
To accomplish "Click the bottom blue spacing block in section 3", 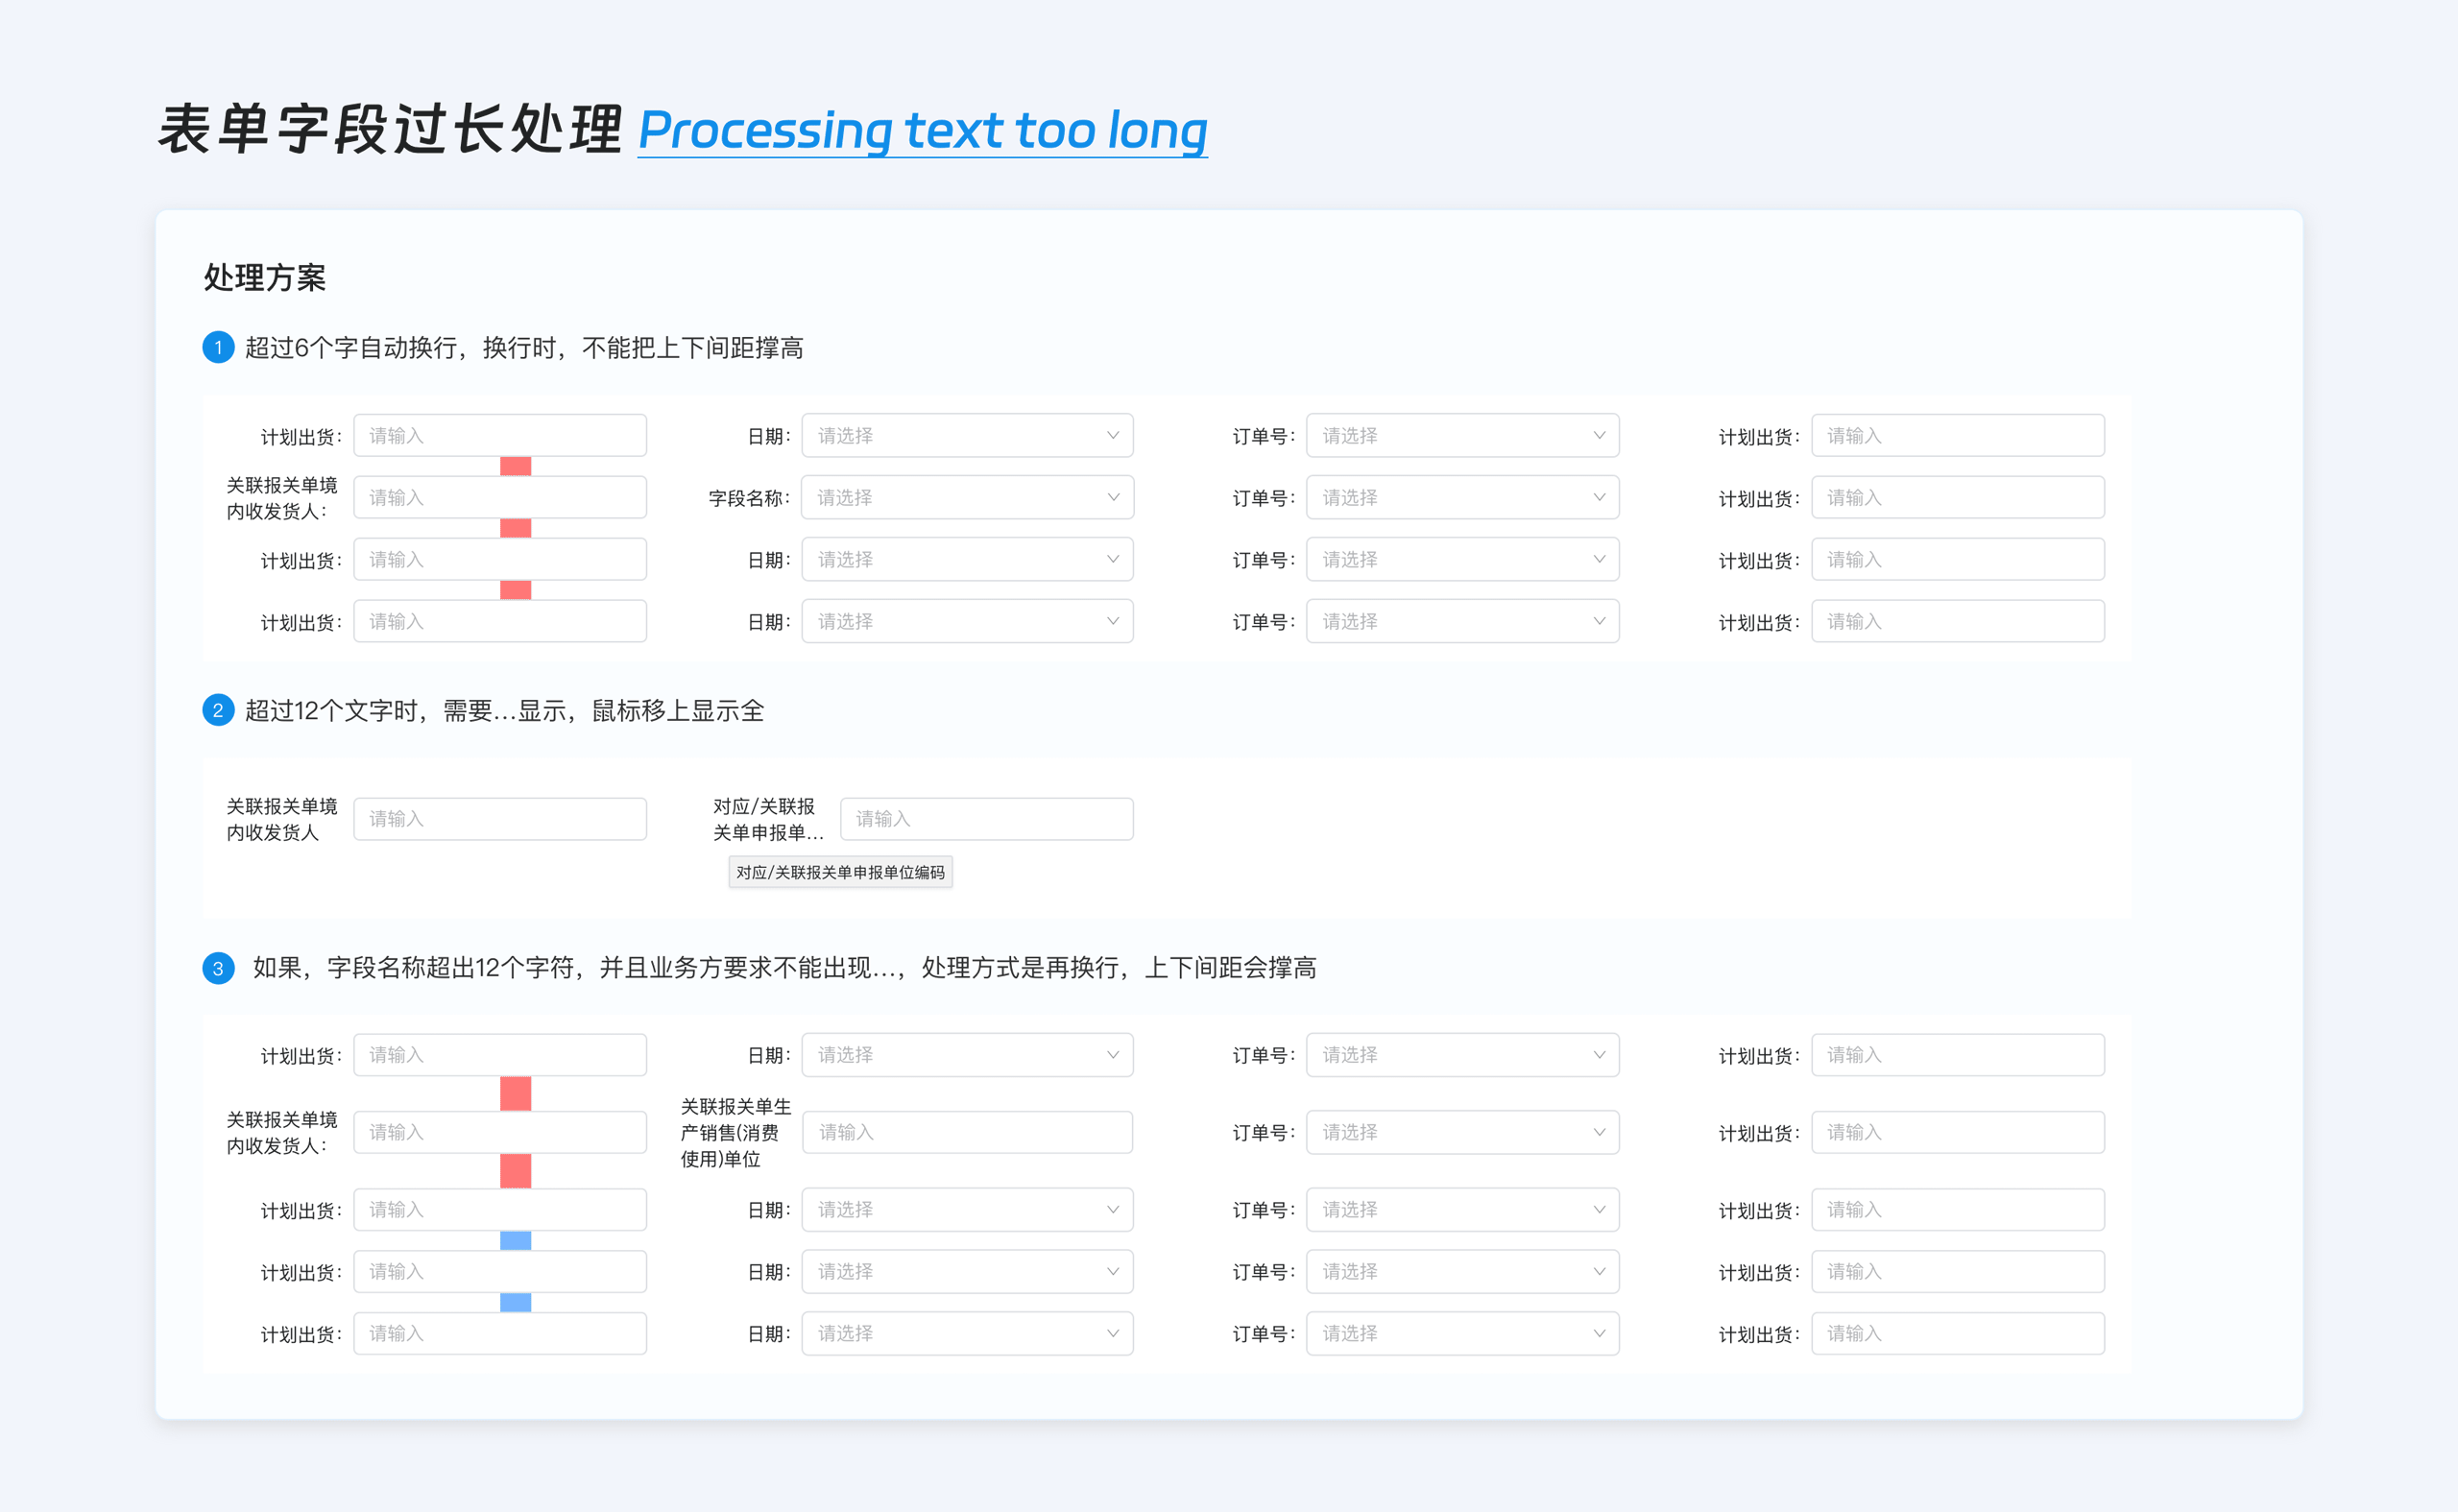I will [x=515, y=1303].
